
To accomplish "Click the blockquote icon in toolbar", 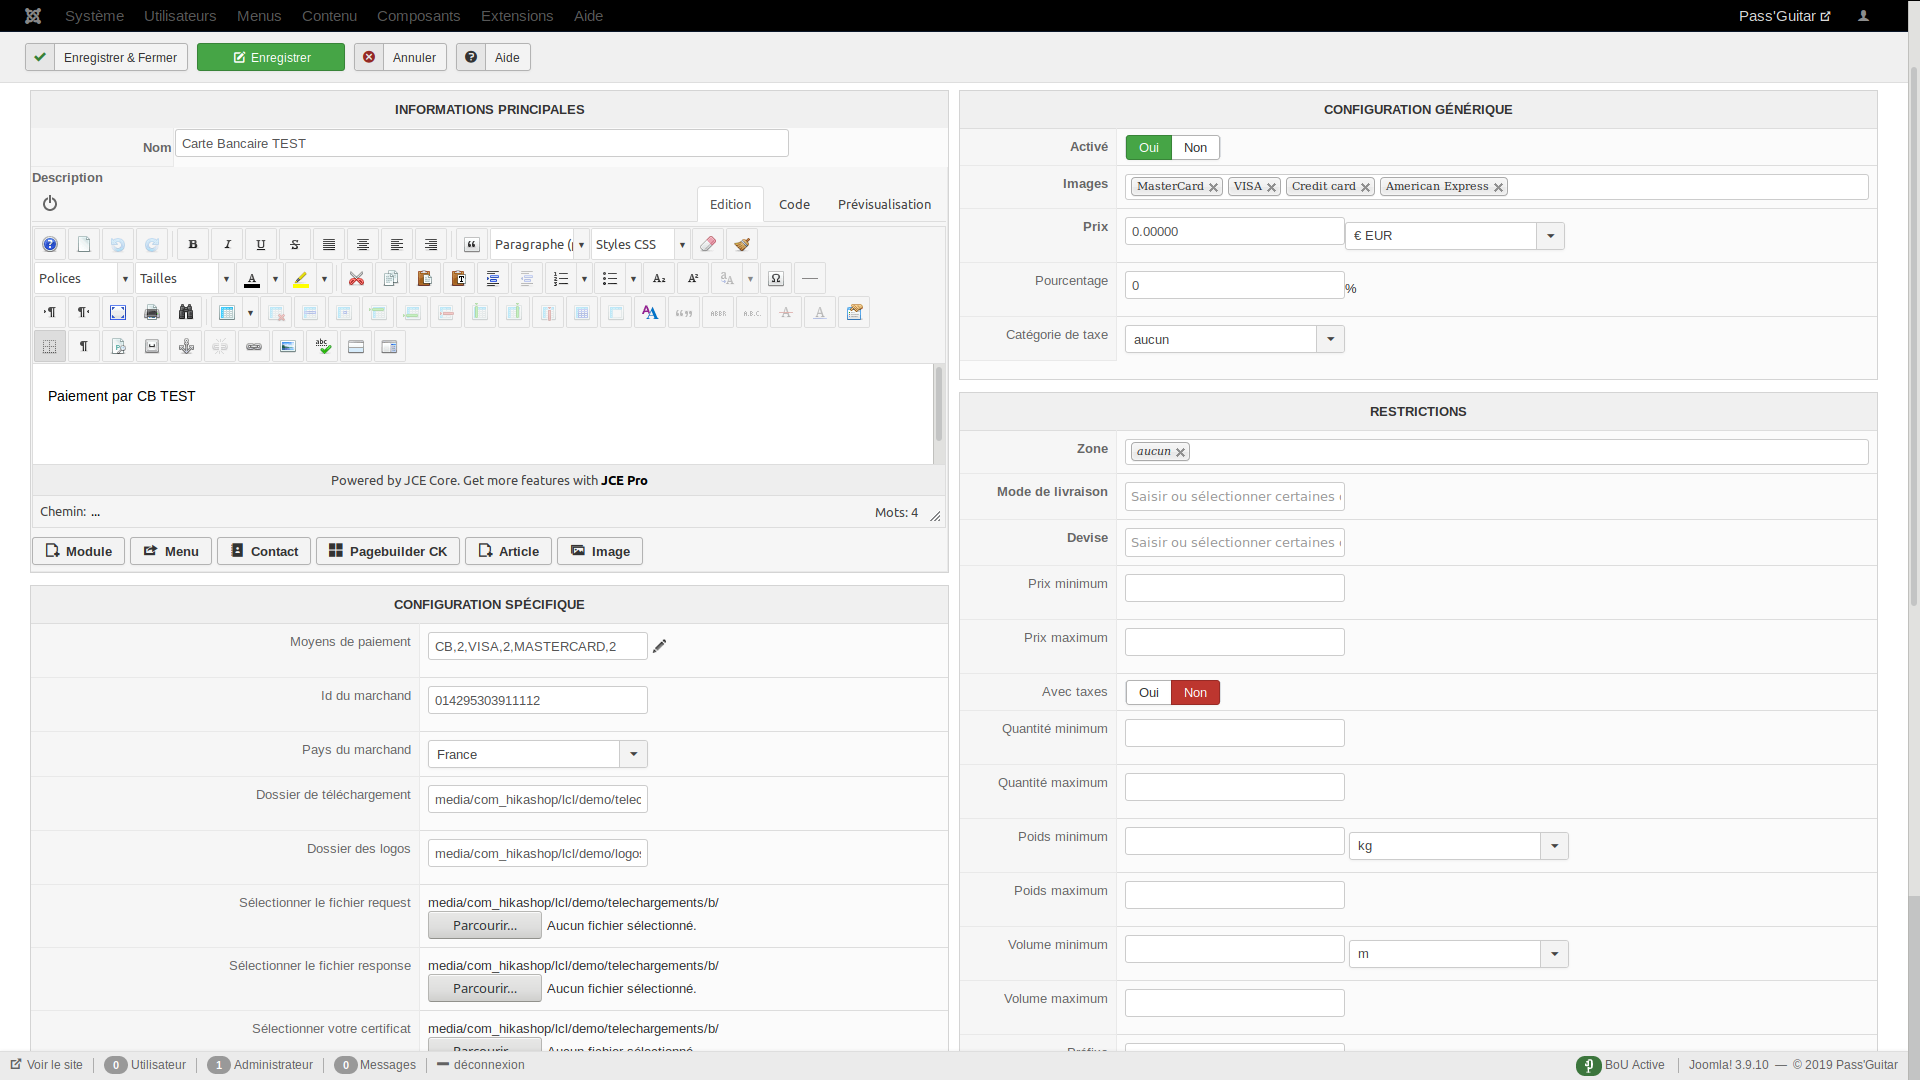I will tap(472, 245).
